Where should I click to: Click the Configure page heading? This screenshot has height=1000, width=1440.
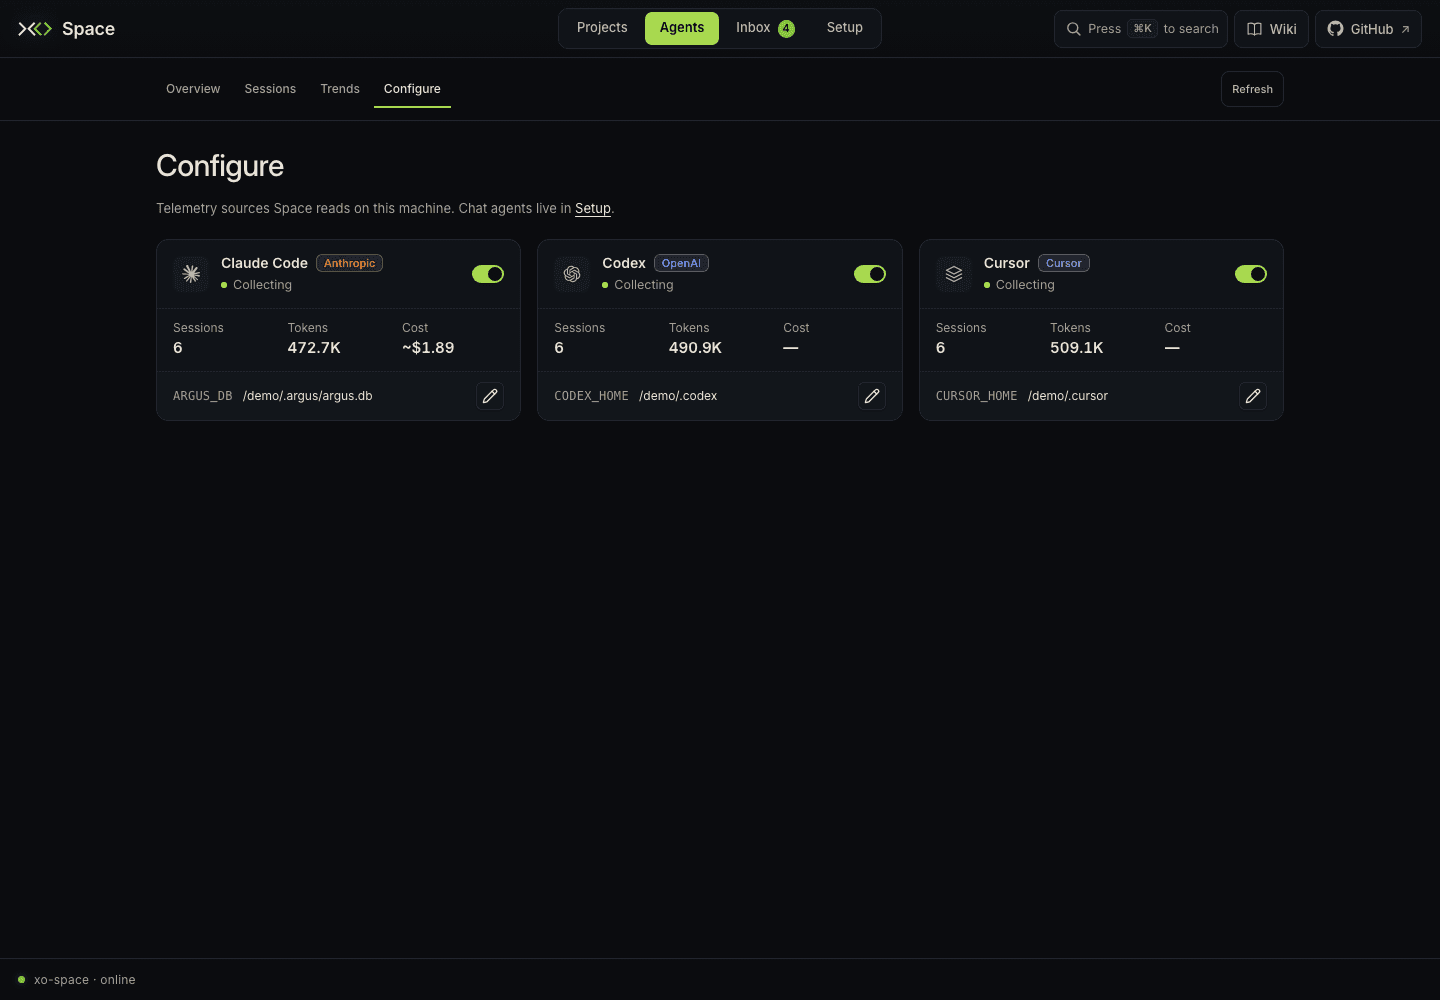point(220,166)
